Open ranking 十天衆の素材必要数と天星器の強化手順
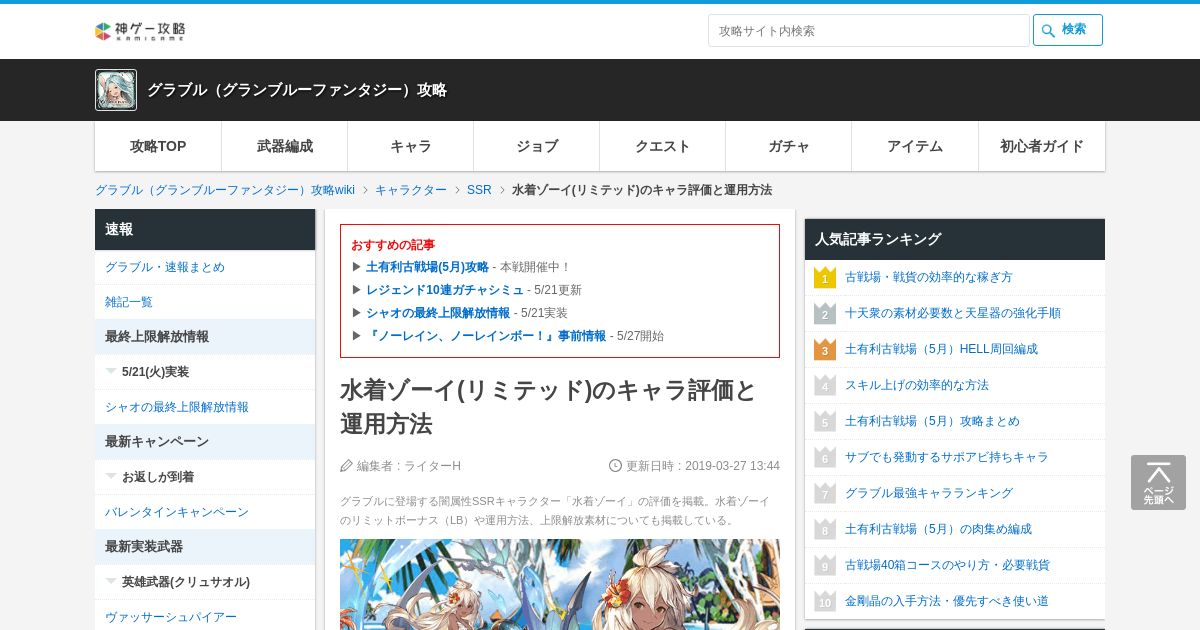 point(953,313)
